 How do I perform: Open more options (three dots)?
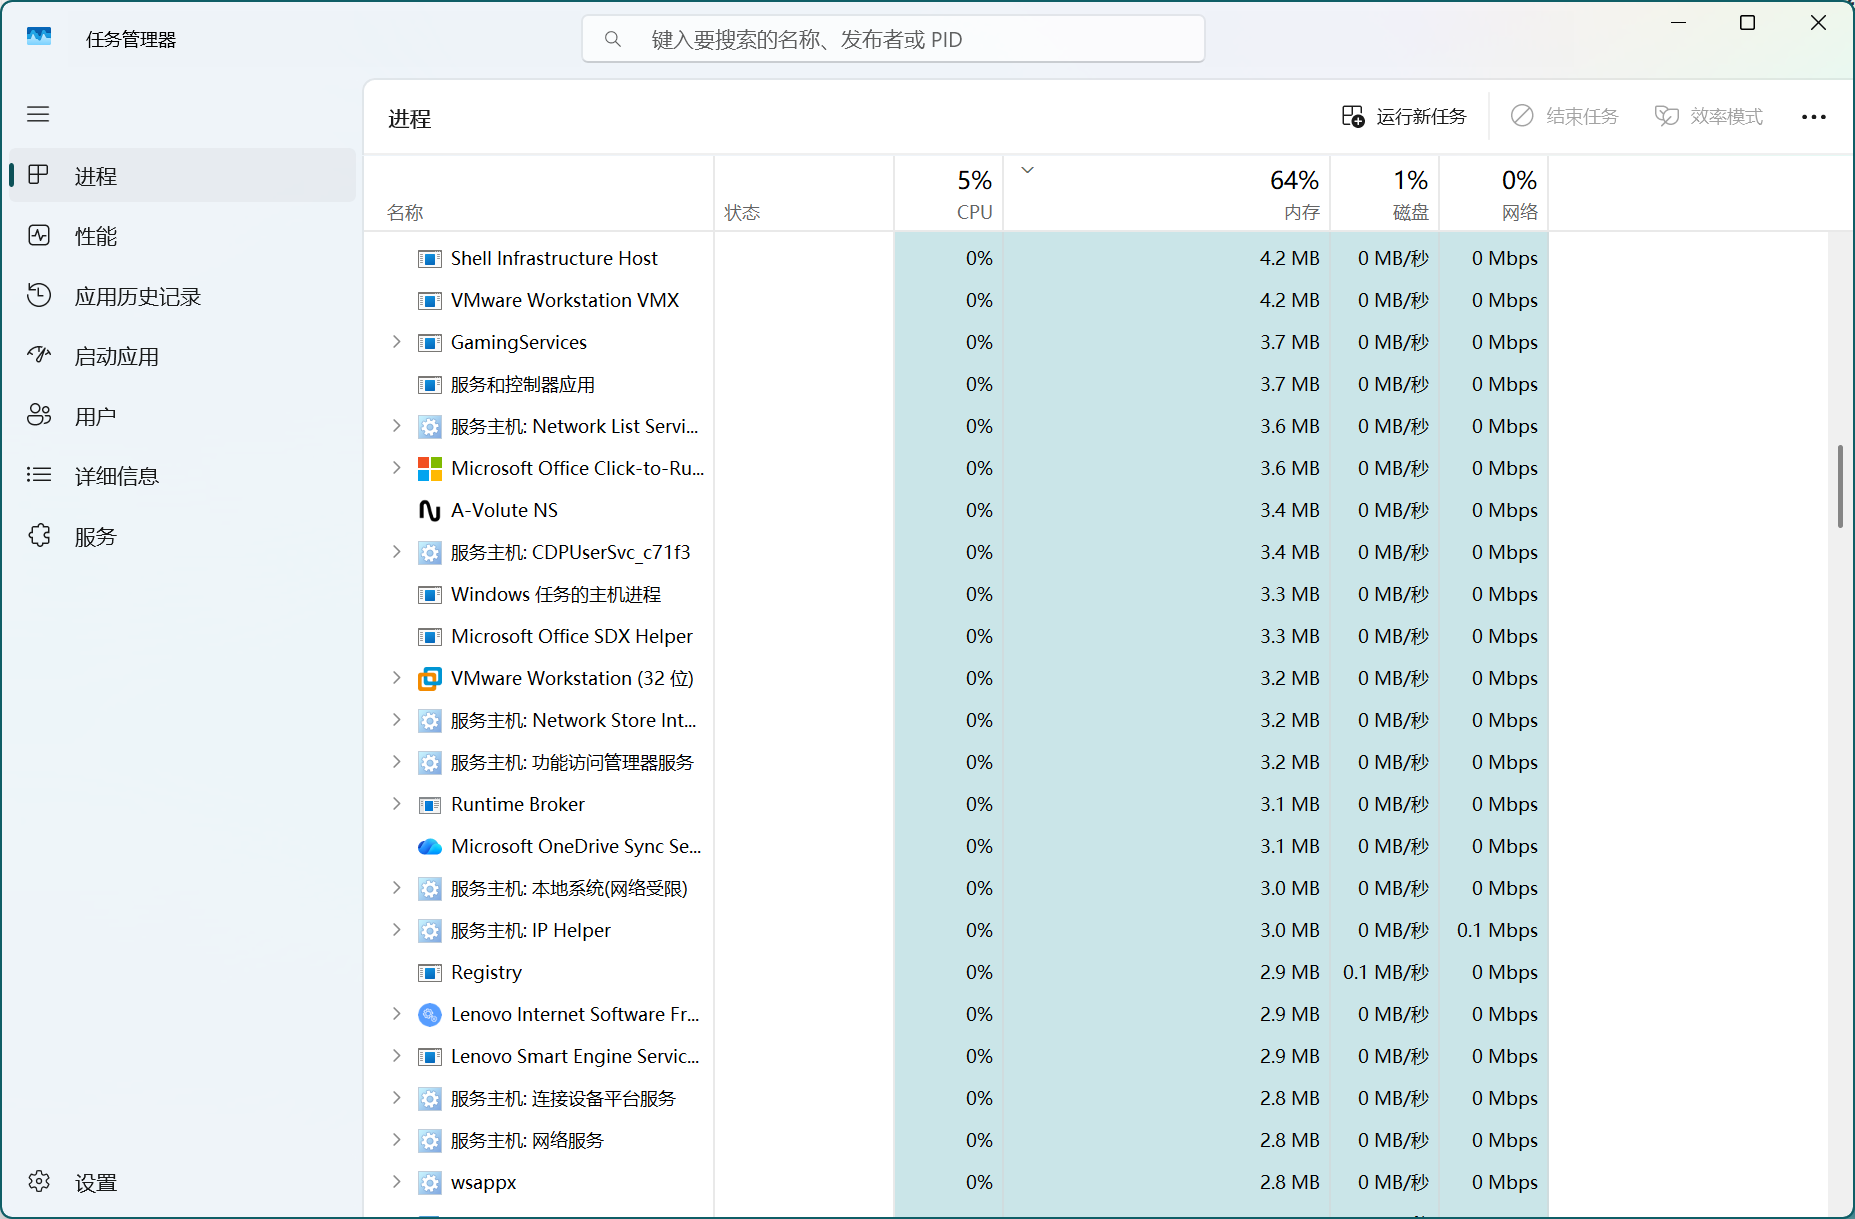click(1813, 117)
